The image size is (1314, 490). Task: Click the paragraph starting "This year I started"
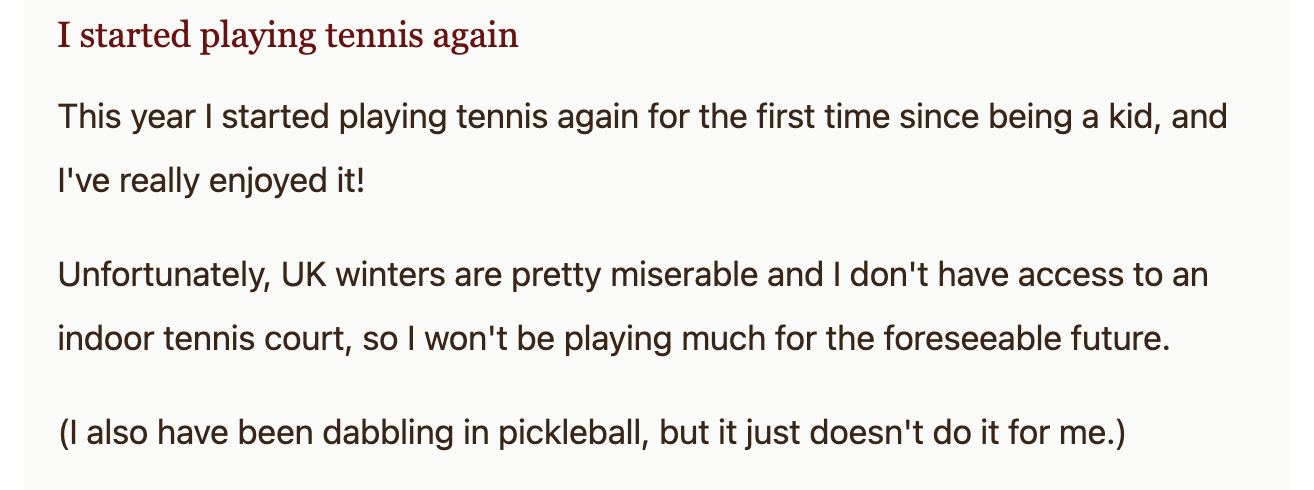pos(641,118)
